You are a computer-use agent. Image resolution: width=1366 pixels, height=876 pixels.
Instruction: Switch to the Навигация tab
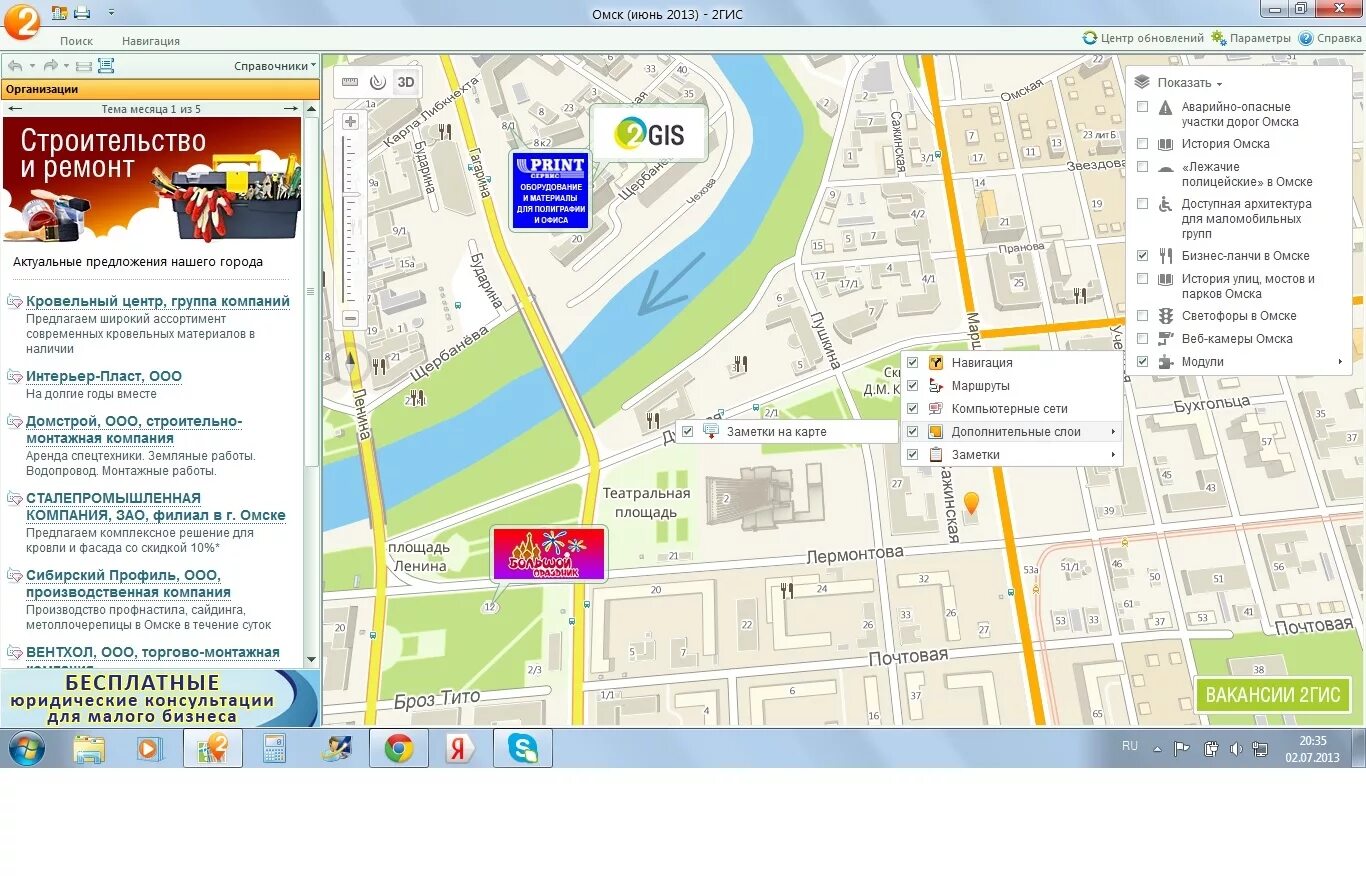click(x=151, y=41)
